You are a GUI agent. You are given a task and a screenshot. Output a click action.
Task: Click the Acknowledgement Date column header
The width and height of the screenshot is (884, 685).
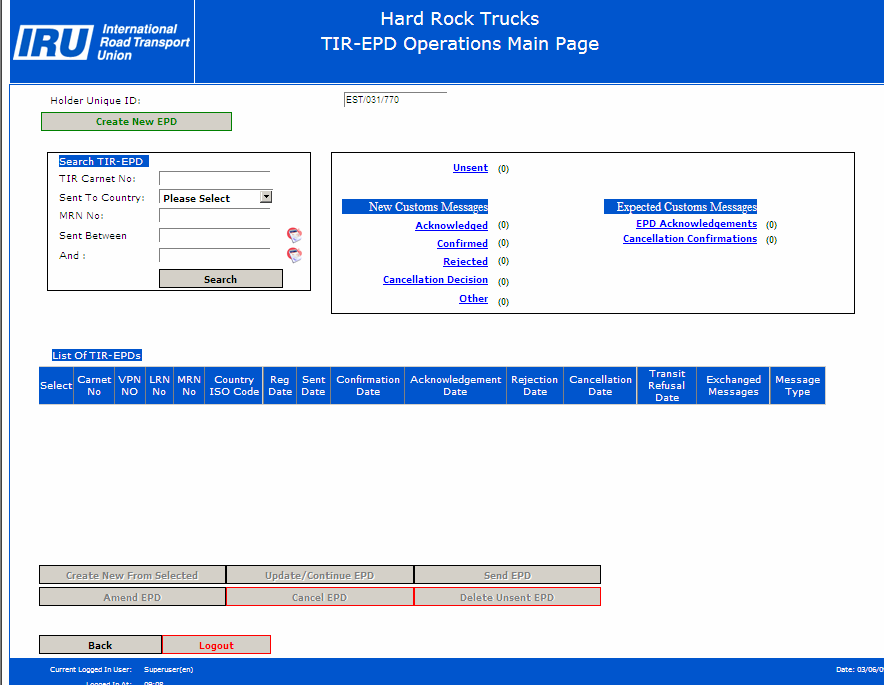point(456,386)
